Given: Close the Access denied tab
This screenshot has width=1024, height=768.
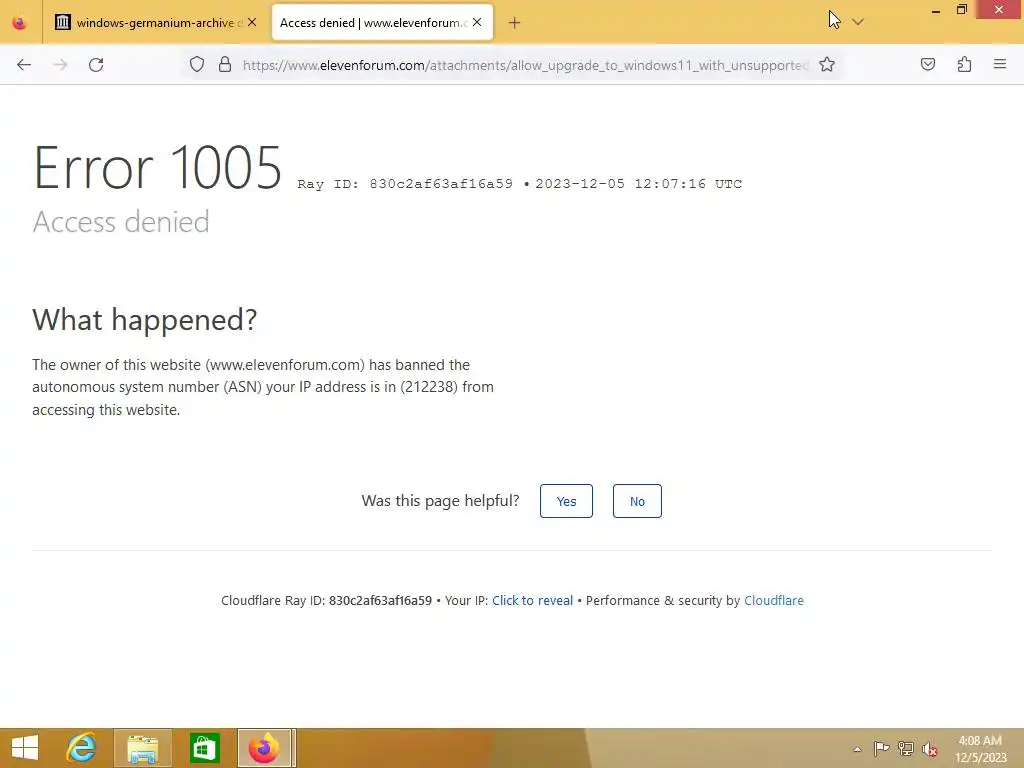Looking at the screenshot, I should coord(477,23).
